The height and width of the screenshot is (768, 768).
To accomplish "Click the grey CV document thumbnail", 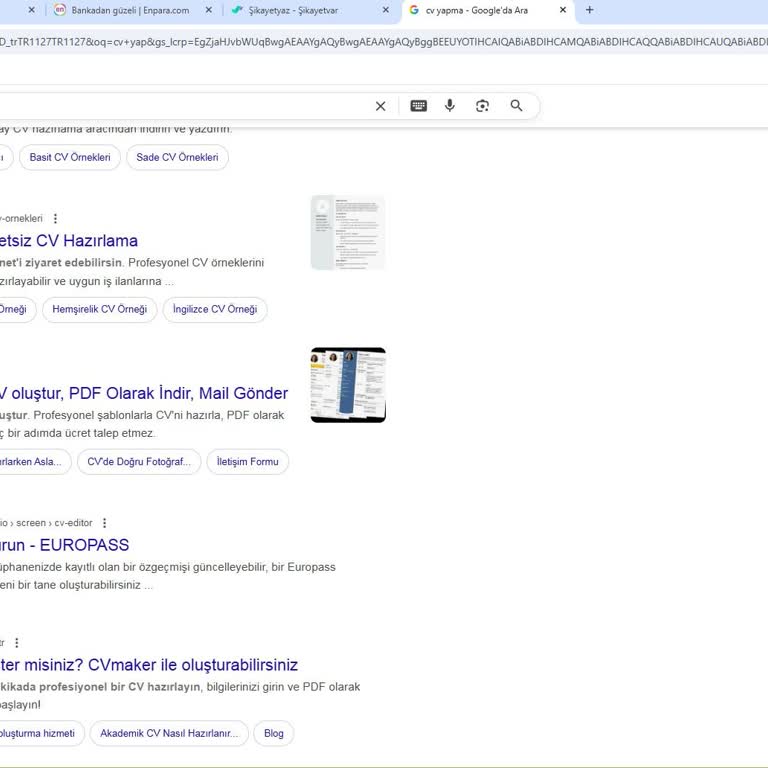I will tap(348, 233).
